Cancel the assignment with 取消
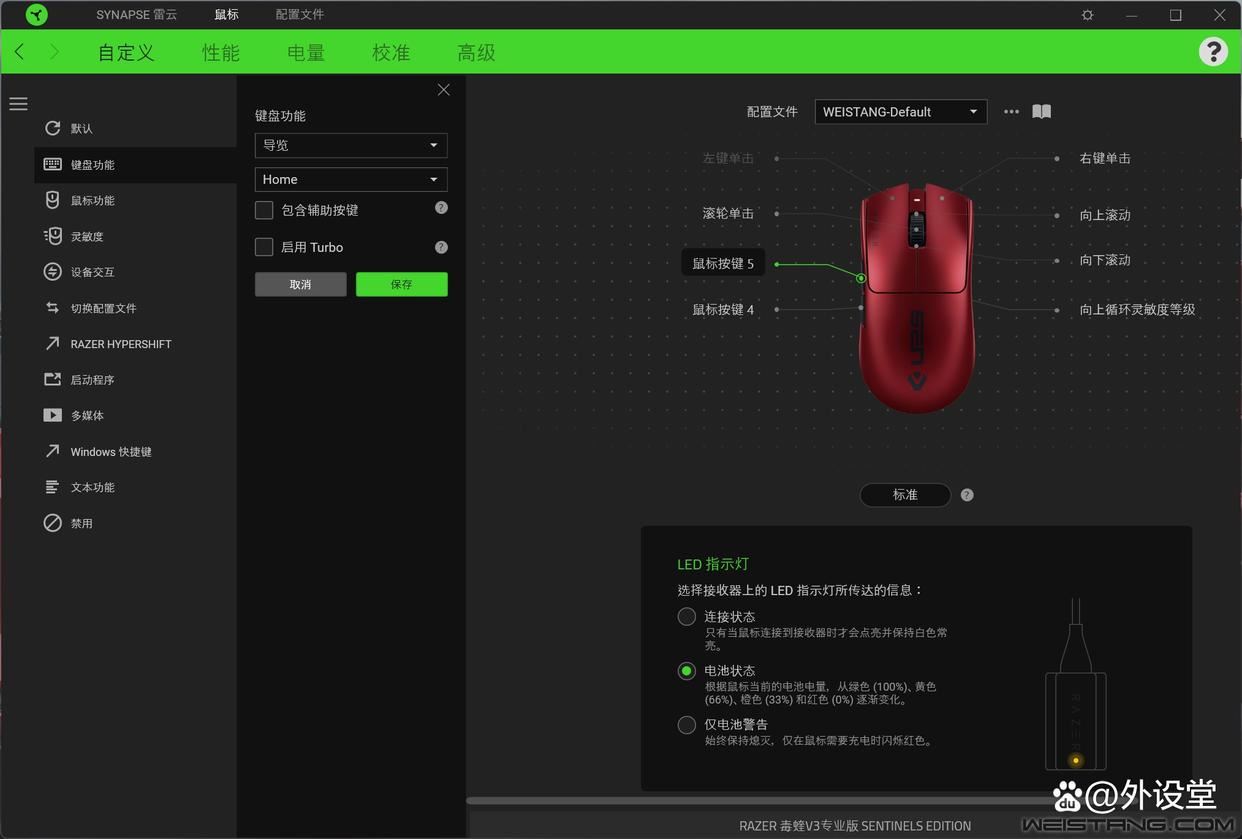1242x839 pixels. (x=299, y=284)
